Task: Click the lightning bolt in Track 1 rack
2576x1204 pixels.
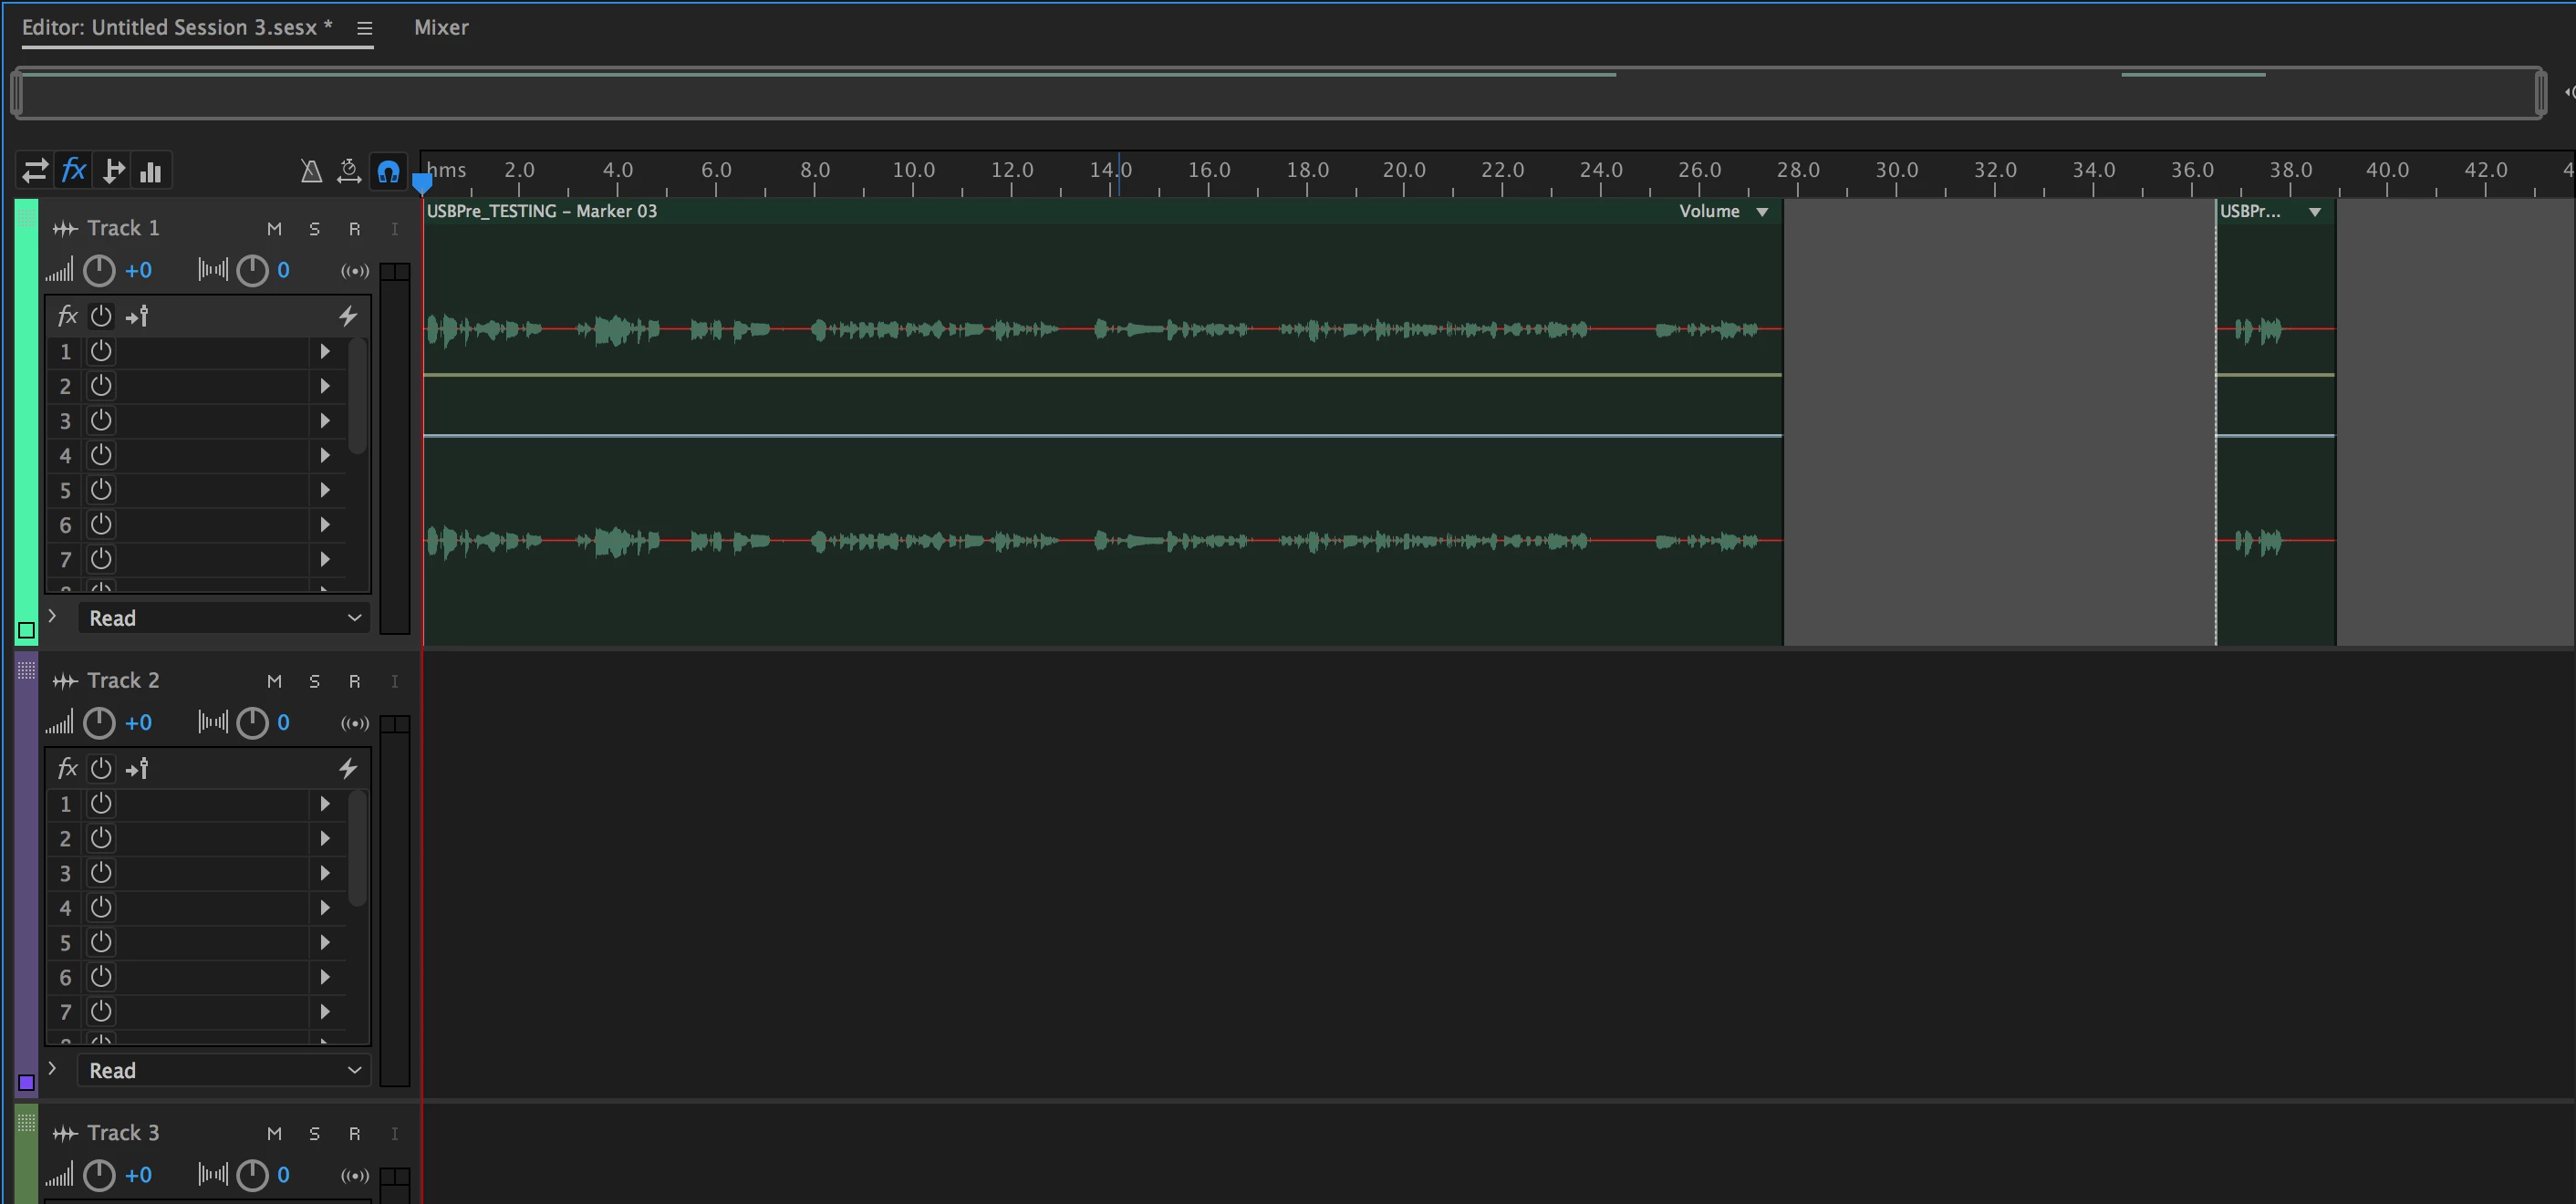Action: (347, 316)
